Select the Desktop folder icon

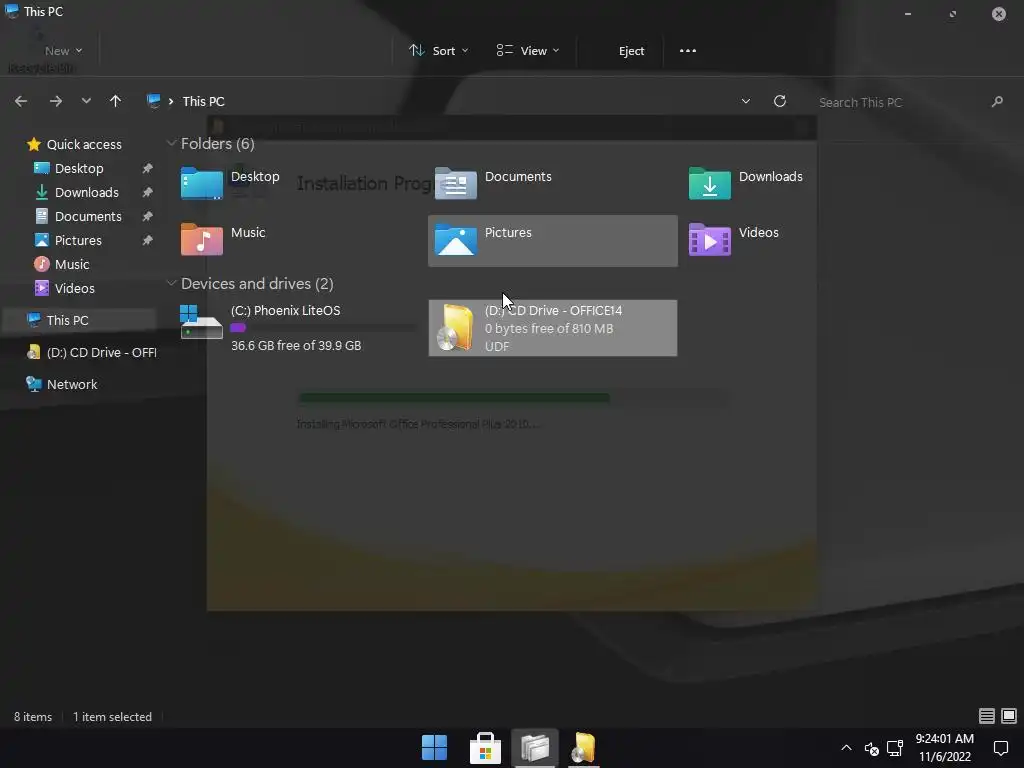(x=201, y=183)
